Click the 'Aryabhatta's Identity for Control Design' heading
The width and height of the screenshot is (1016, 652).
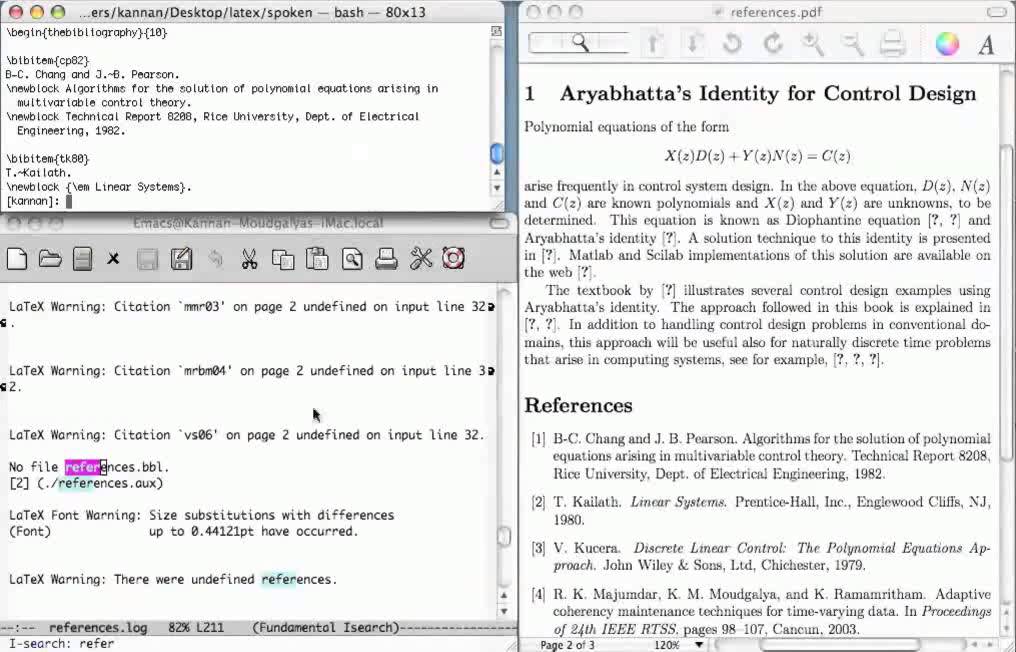pyautogui.click(x=768, y=93)
